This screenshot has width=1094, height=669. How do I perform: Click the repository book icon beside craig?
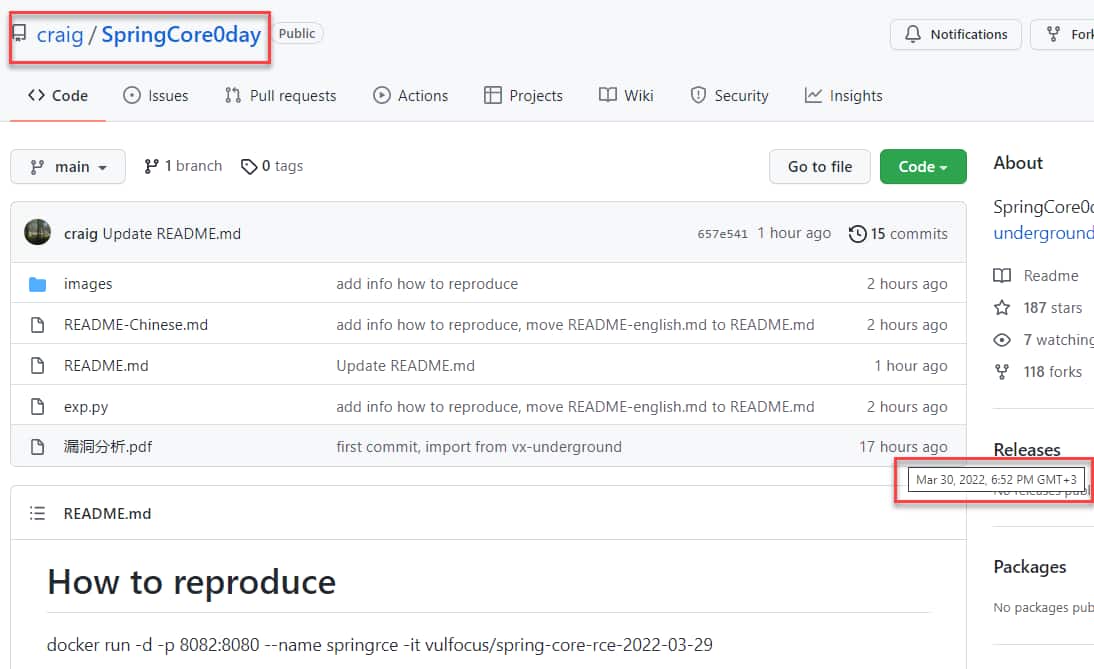pos(19,34)
